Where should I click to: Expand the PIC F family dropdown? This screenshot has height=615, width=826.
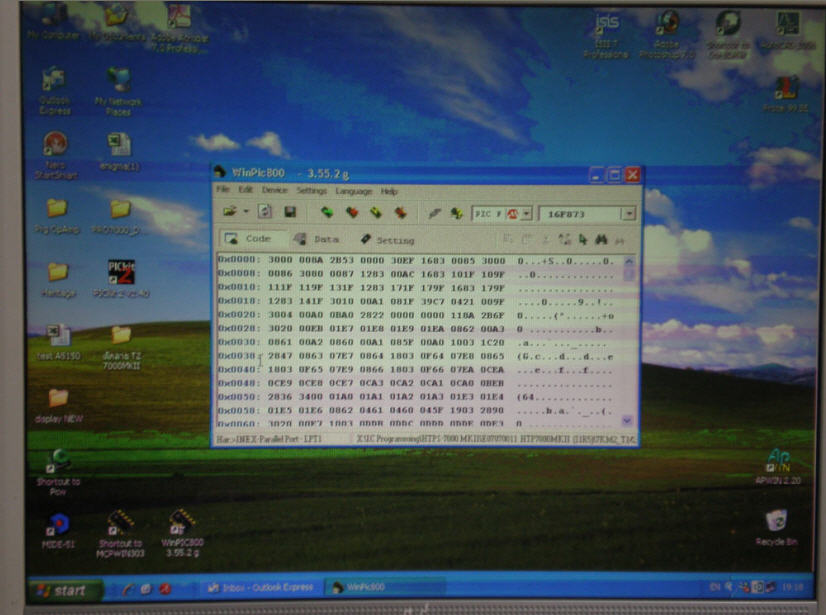click(527, 214)
